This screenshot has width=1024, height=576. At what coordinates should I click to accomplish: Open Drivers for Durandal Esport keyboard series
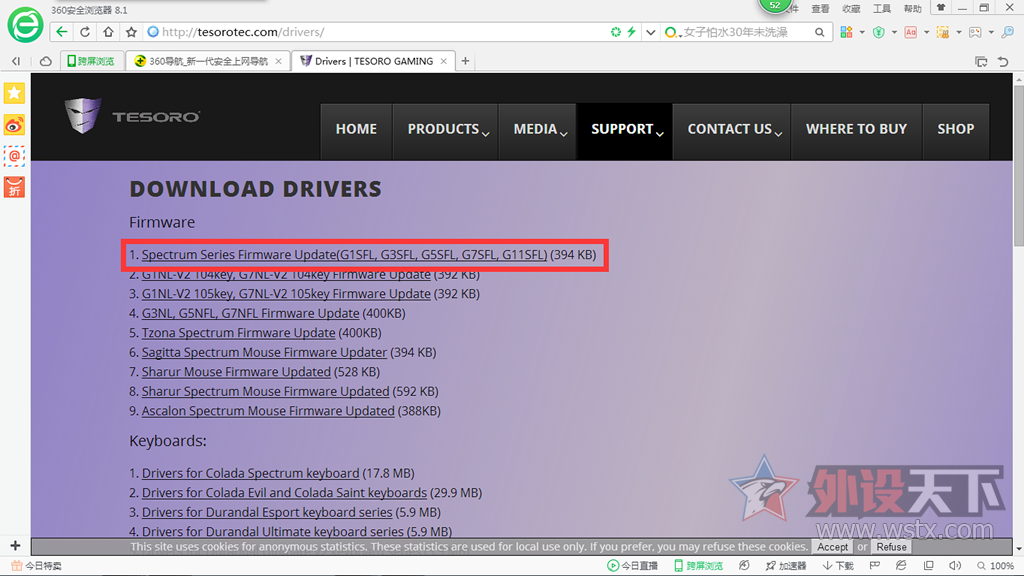pyautogui.click(x=267, y=513)
